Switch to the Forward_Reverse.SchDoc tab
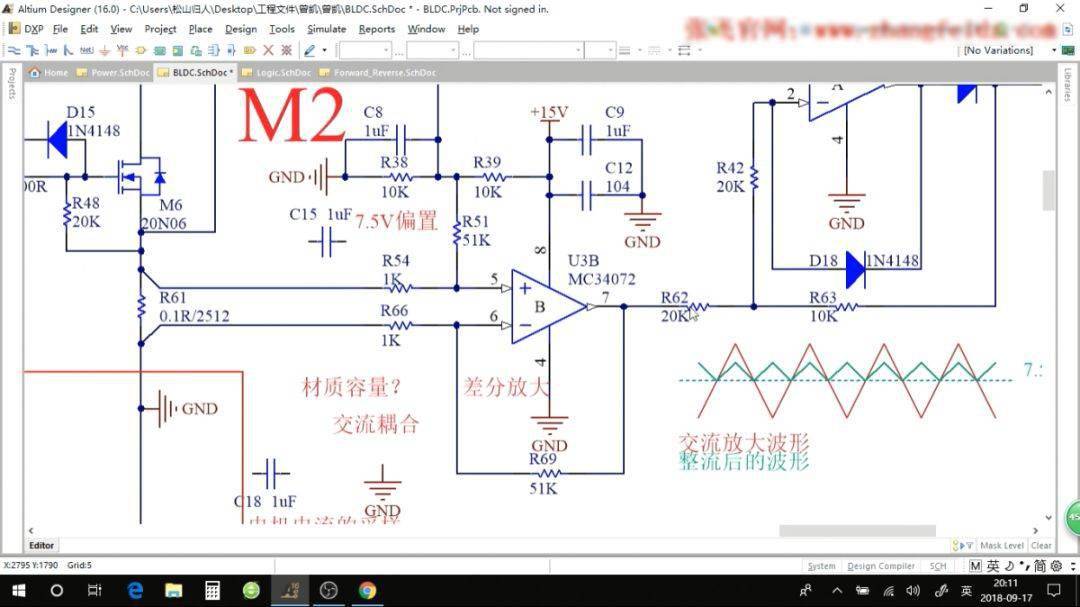 384,72
